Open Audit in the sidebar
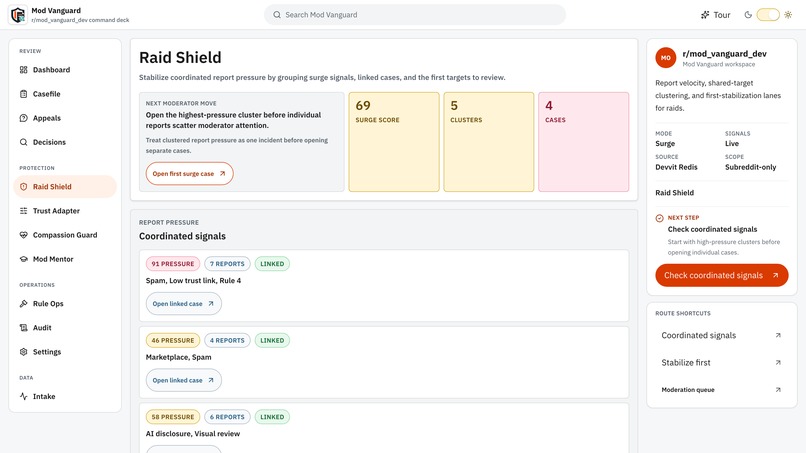This screenshot has width=806, height=453. 65,328
